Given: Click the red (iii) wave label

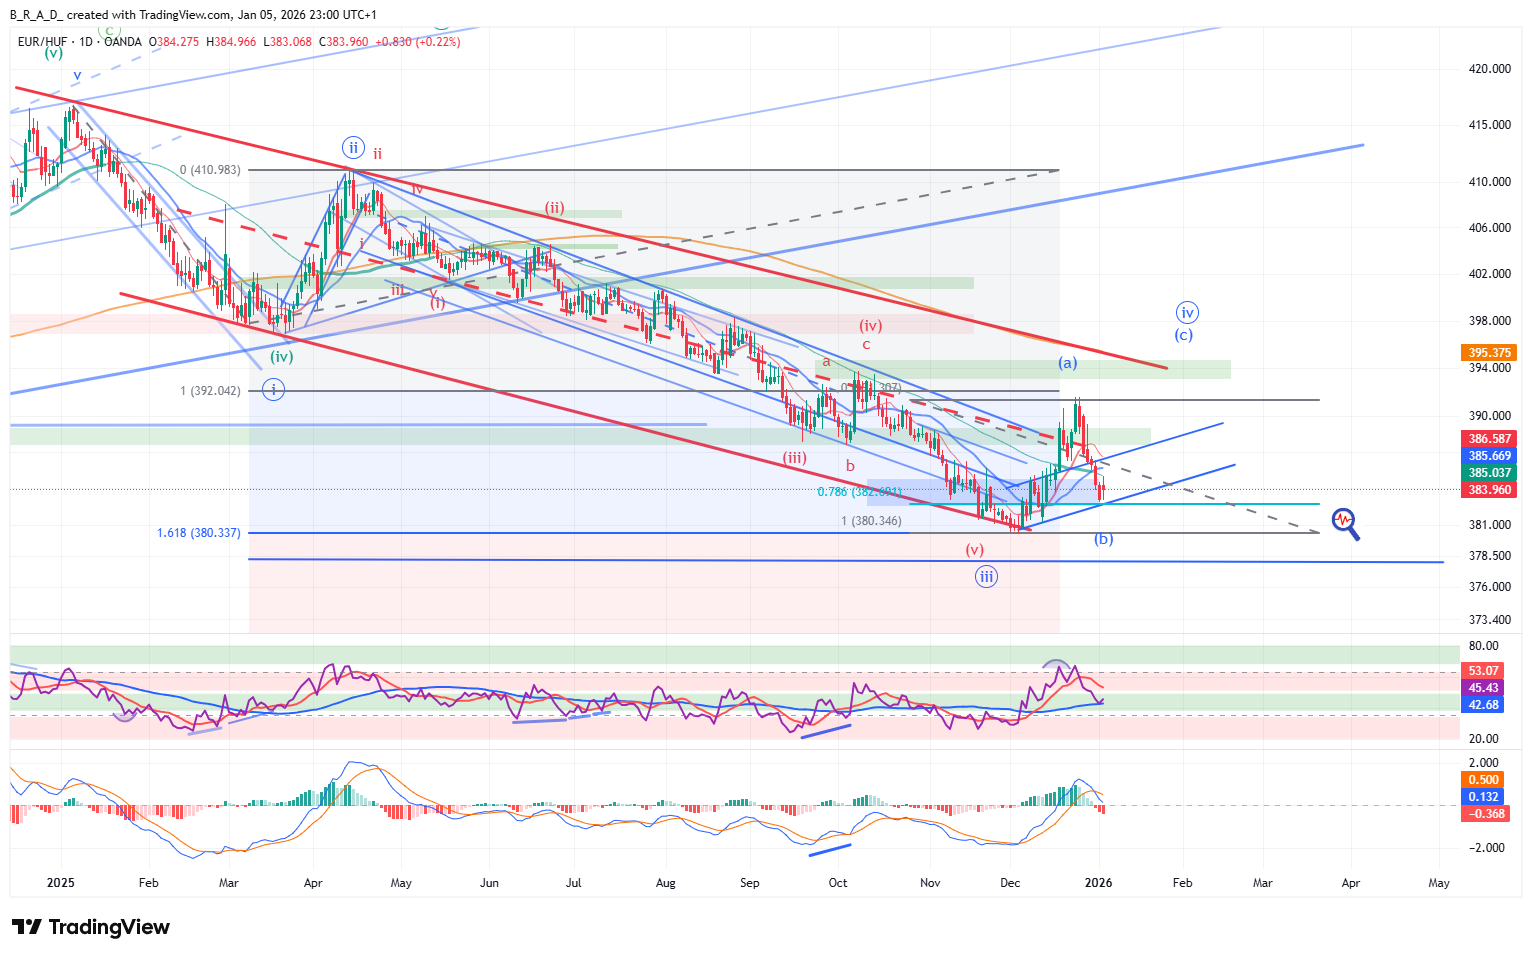Looking at the screenshot, I should point(794,458).
